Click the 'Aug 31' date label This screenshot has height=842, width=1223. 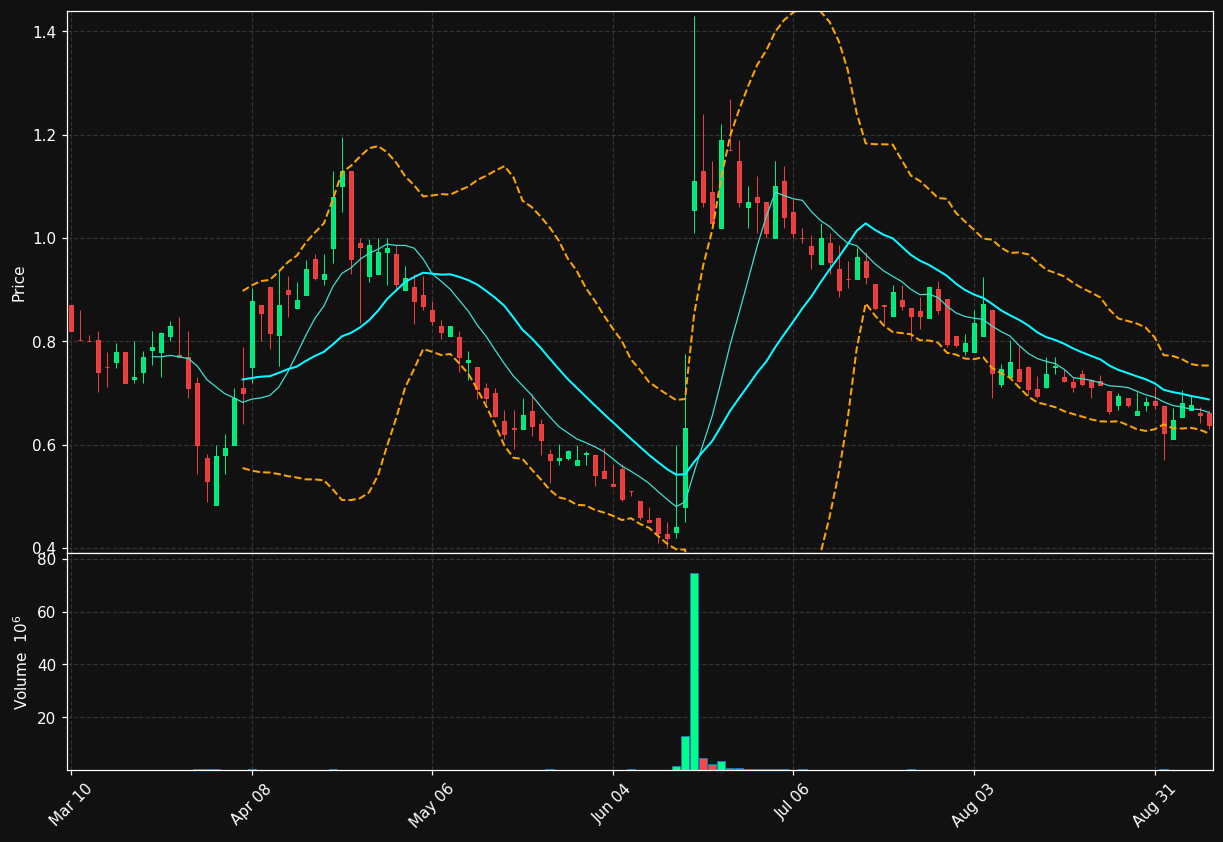1156,806
